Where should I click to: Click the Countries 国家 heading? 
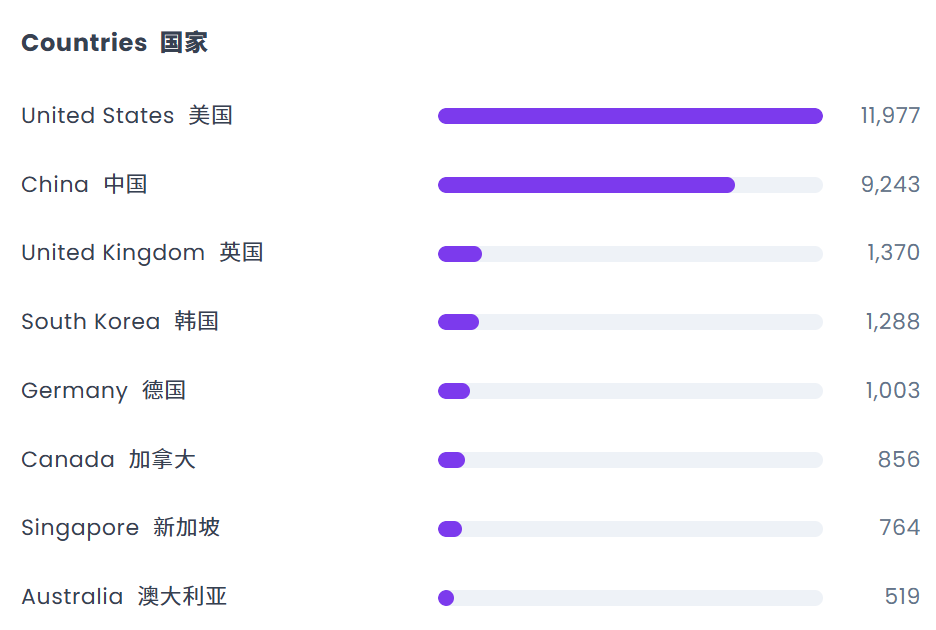point(115,43)
